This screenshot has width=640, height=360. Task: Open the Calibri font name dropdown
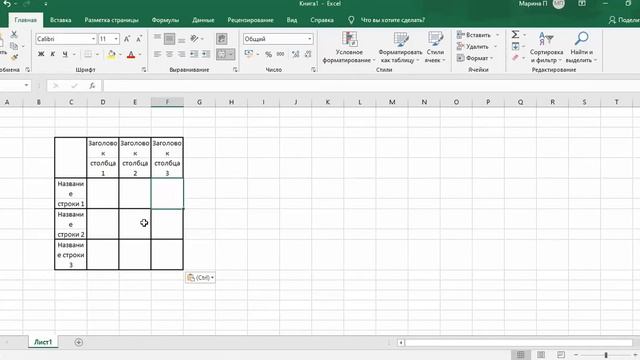click(93, 39)
